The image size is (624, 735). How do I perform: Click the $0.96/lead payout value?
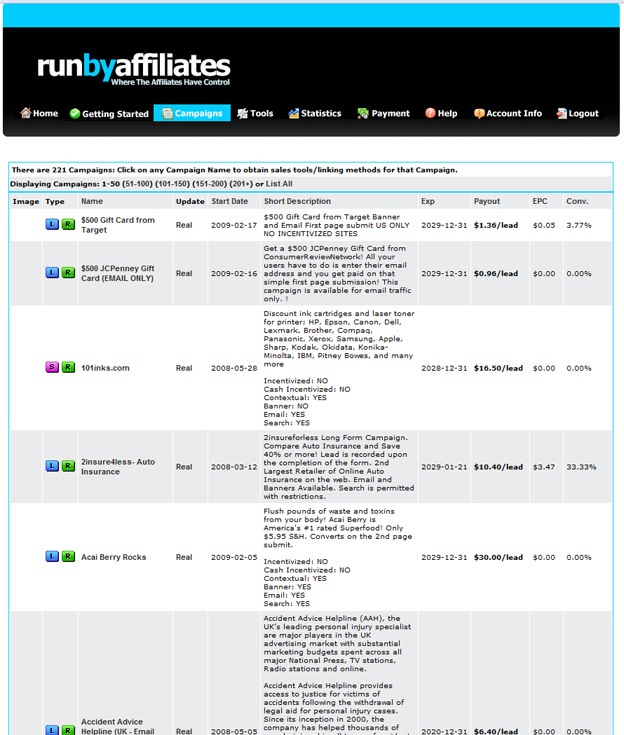coord(496,273)
